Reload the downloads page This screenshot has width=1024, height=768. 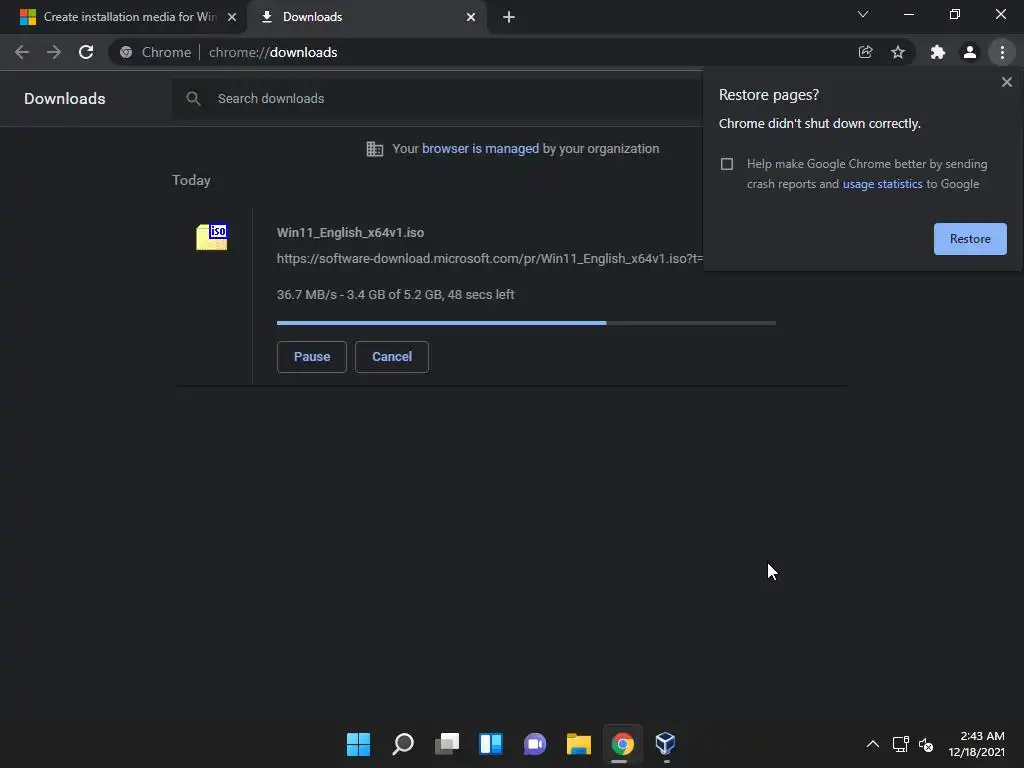click(x=86, y=52)
